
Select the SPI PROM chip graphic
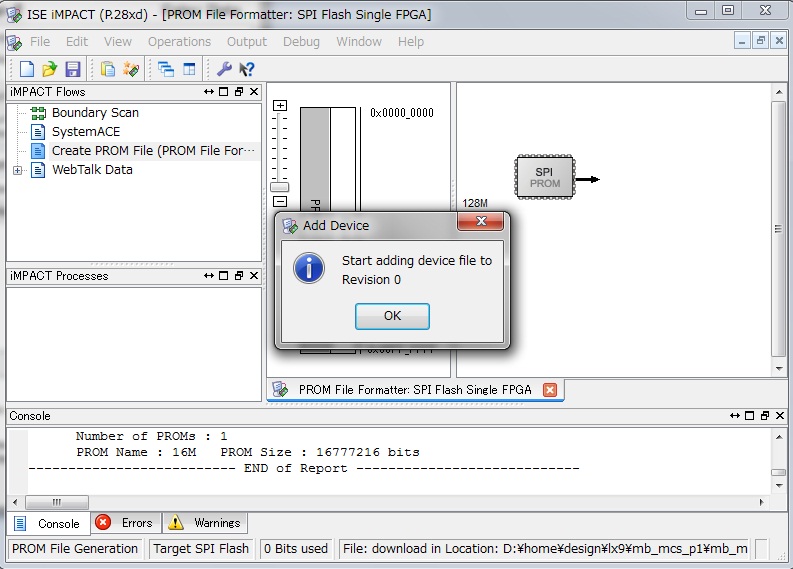point(544,177)
